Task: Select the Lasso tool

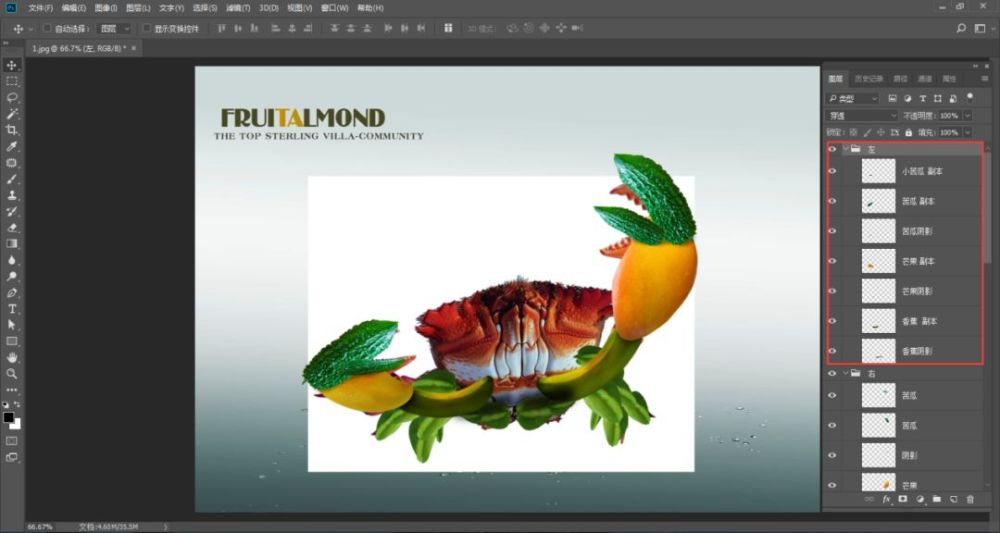Action: (x=11, y=98)
